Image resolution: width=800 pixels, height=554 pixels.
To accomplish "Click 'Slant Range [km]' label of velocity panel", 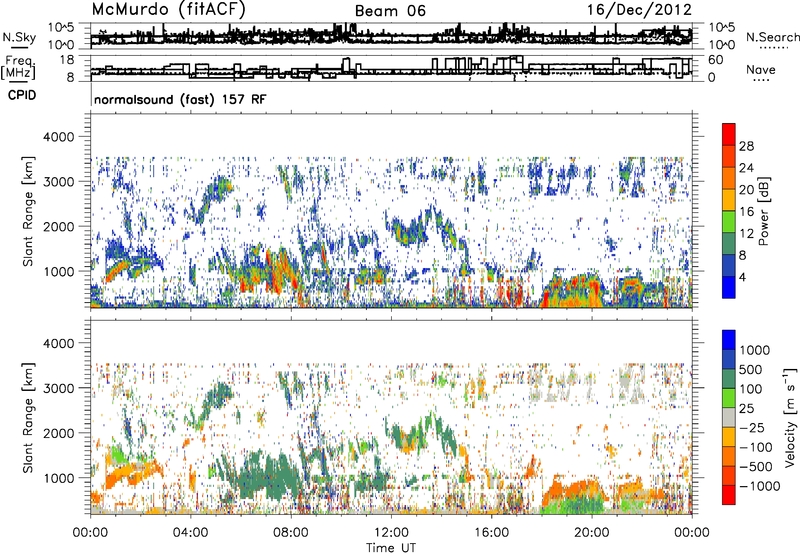I will click(28, 417).
